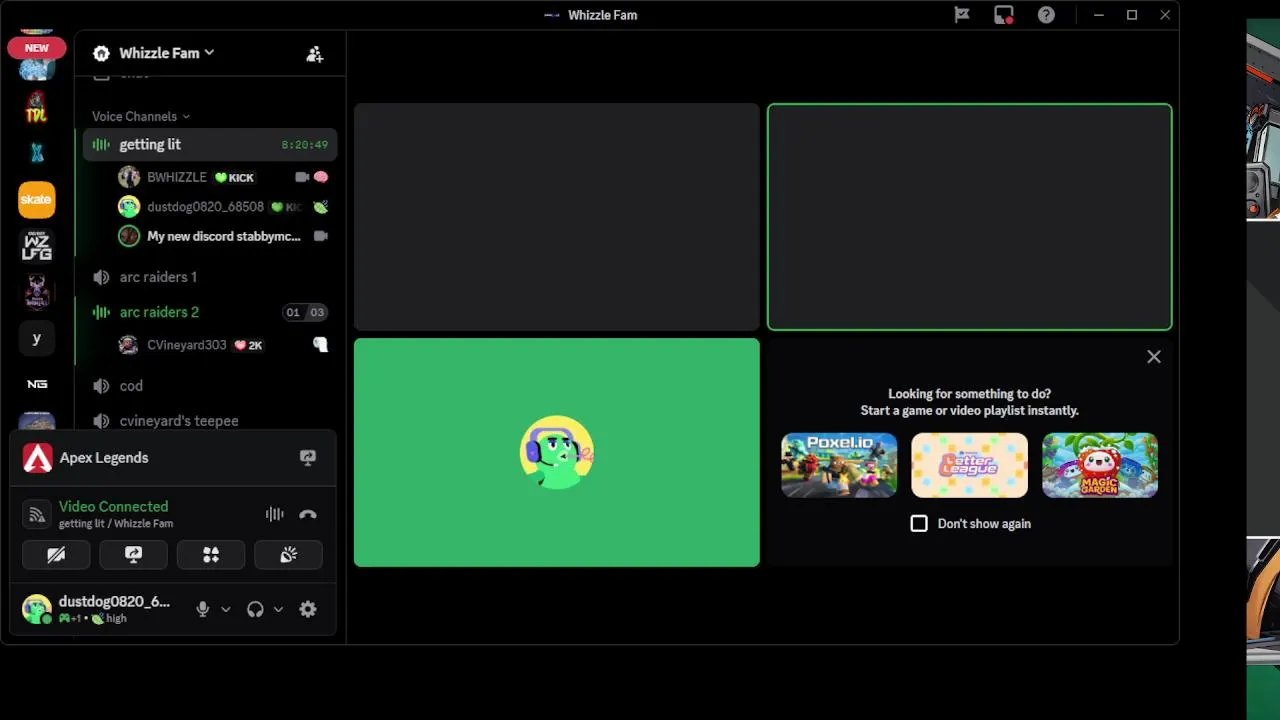Toggle the camera on or off button
Screen dimensions: 1280x720
56,555
